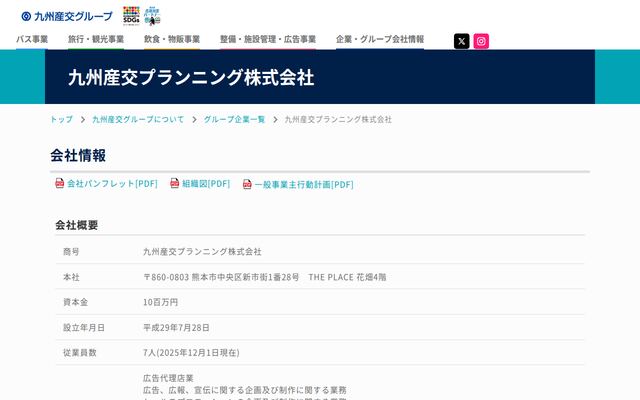Click the 従業員数 row label
The width and height of the screenshot is (640, 400).
coord(80,353)
